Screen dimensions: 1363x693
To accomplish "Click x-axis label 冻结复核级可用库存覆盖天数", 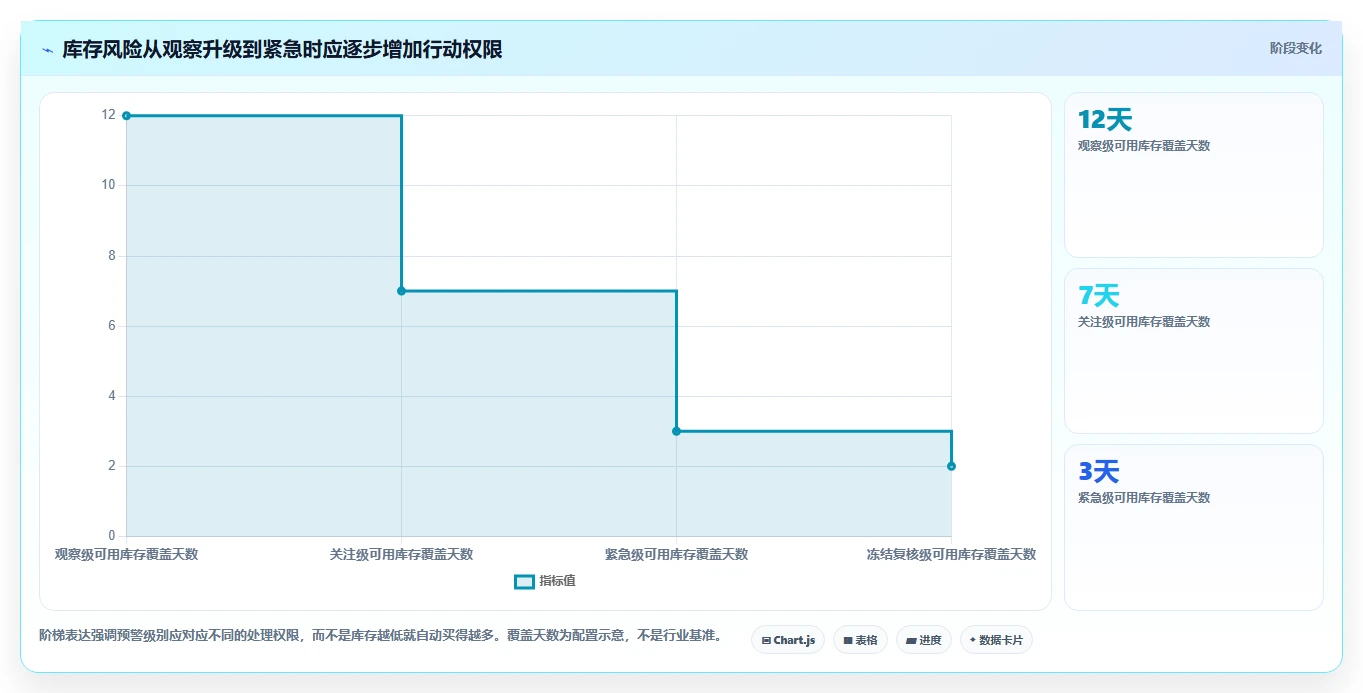I will click(x=951, y=554).
